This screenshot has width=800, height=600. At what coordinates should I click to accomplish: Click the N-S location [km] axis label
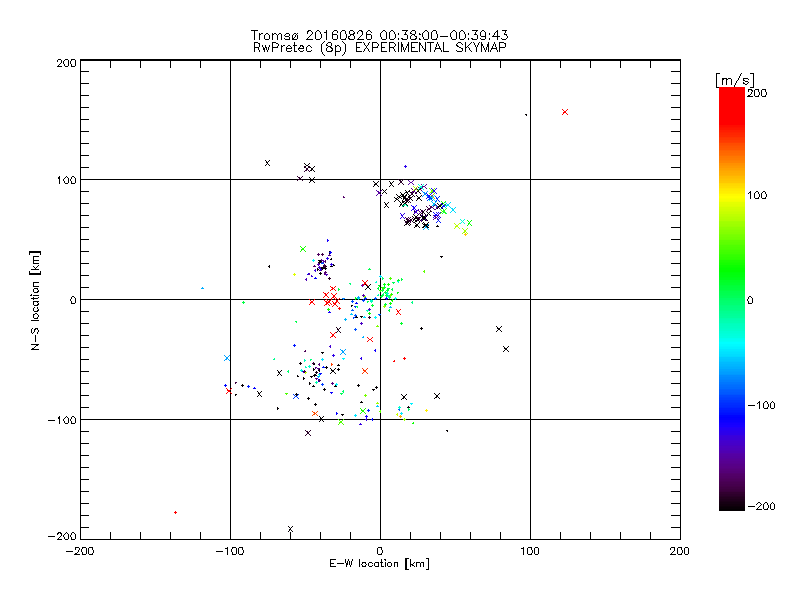click(x=35, y=300)
